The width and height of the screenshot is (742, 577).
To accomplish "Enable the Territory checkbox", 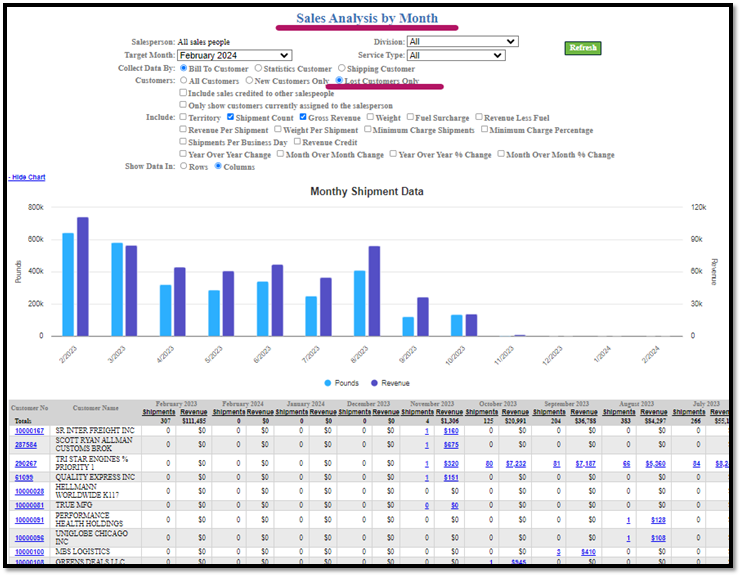I will (183, 117).
